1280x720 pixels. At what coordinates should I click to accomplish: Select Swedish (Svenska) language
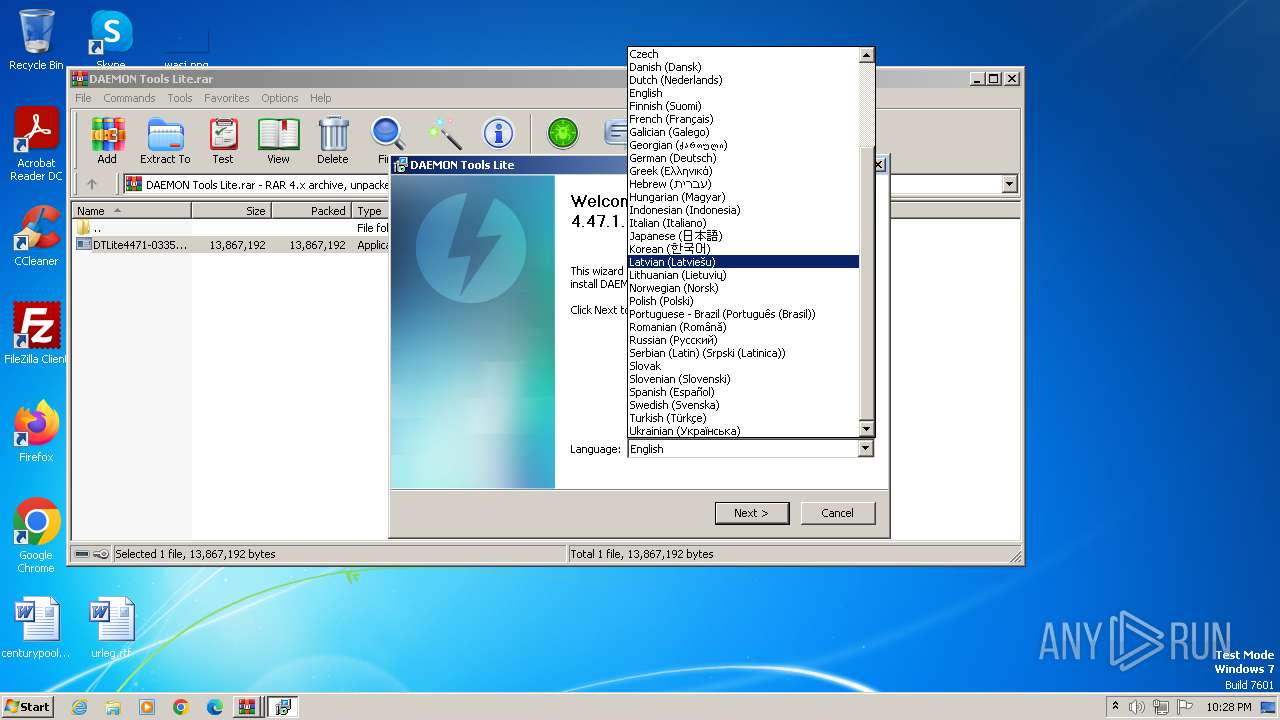click(743, 405)
